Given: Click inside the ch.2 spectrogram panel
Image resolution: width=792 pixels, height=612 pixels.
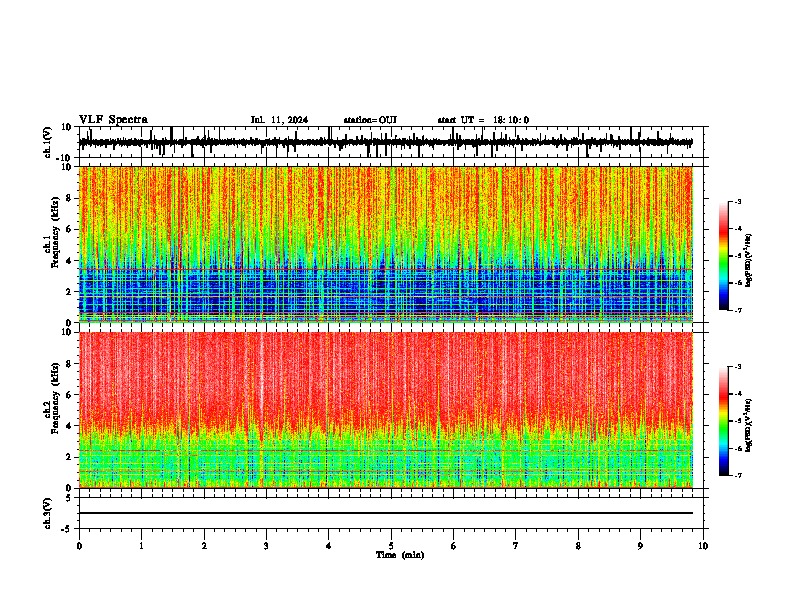Looking at the screenshot, I should [x=386, y=410].
